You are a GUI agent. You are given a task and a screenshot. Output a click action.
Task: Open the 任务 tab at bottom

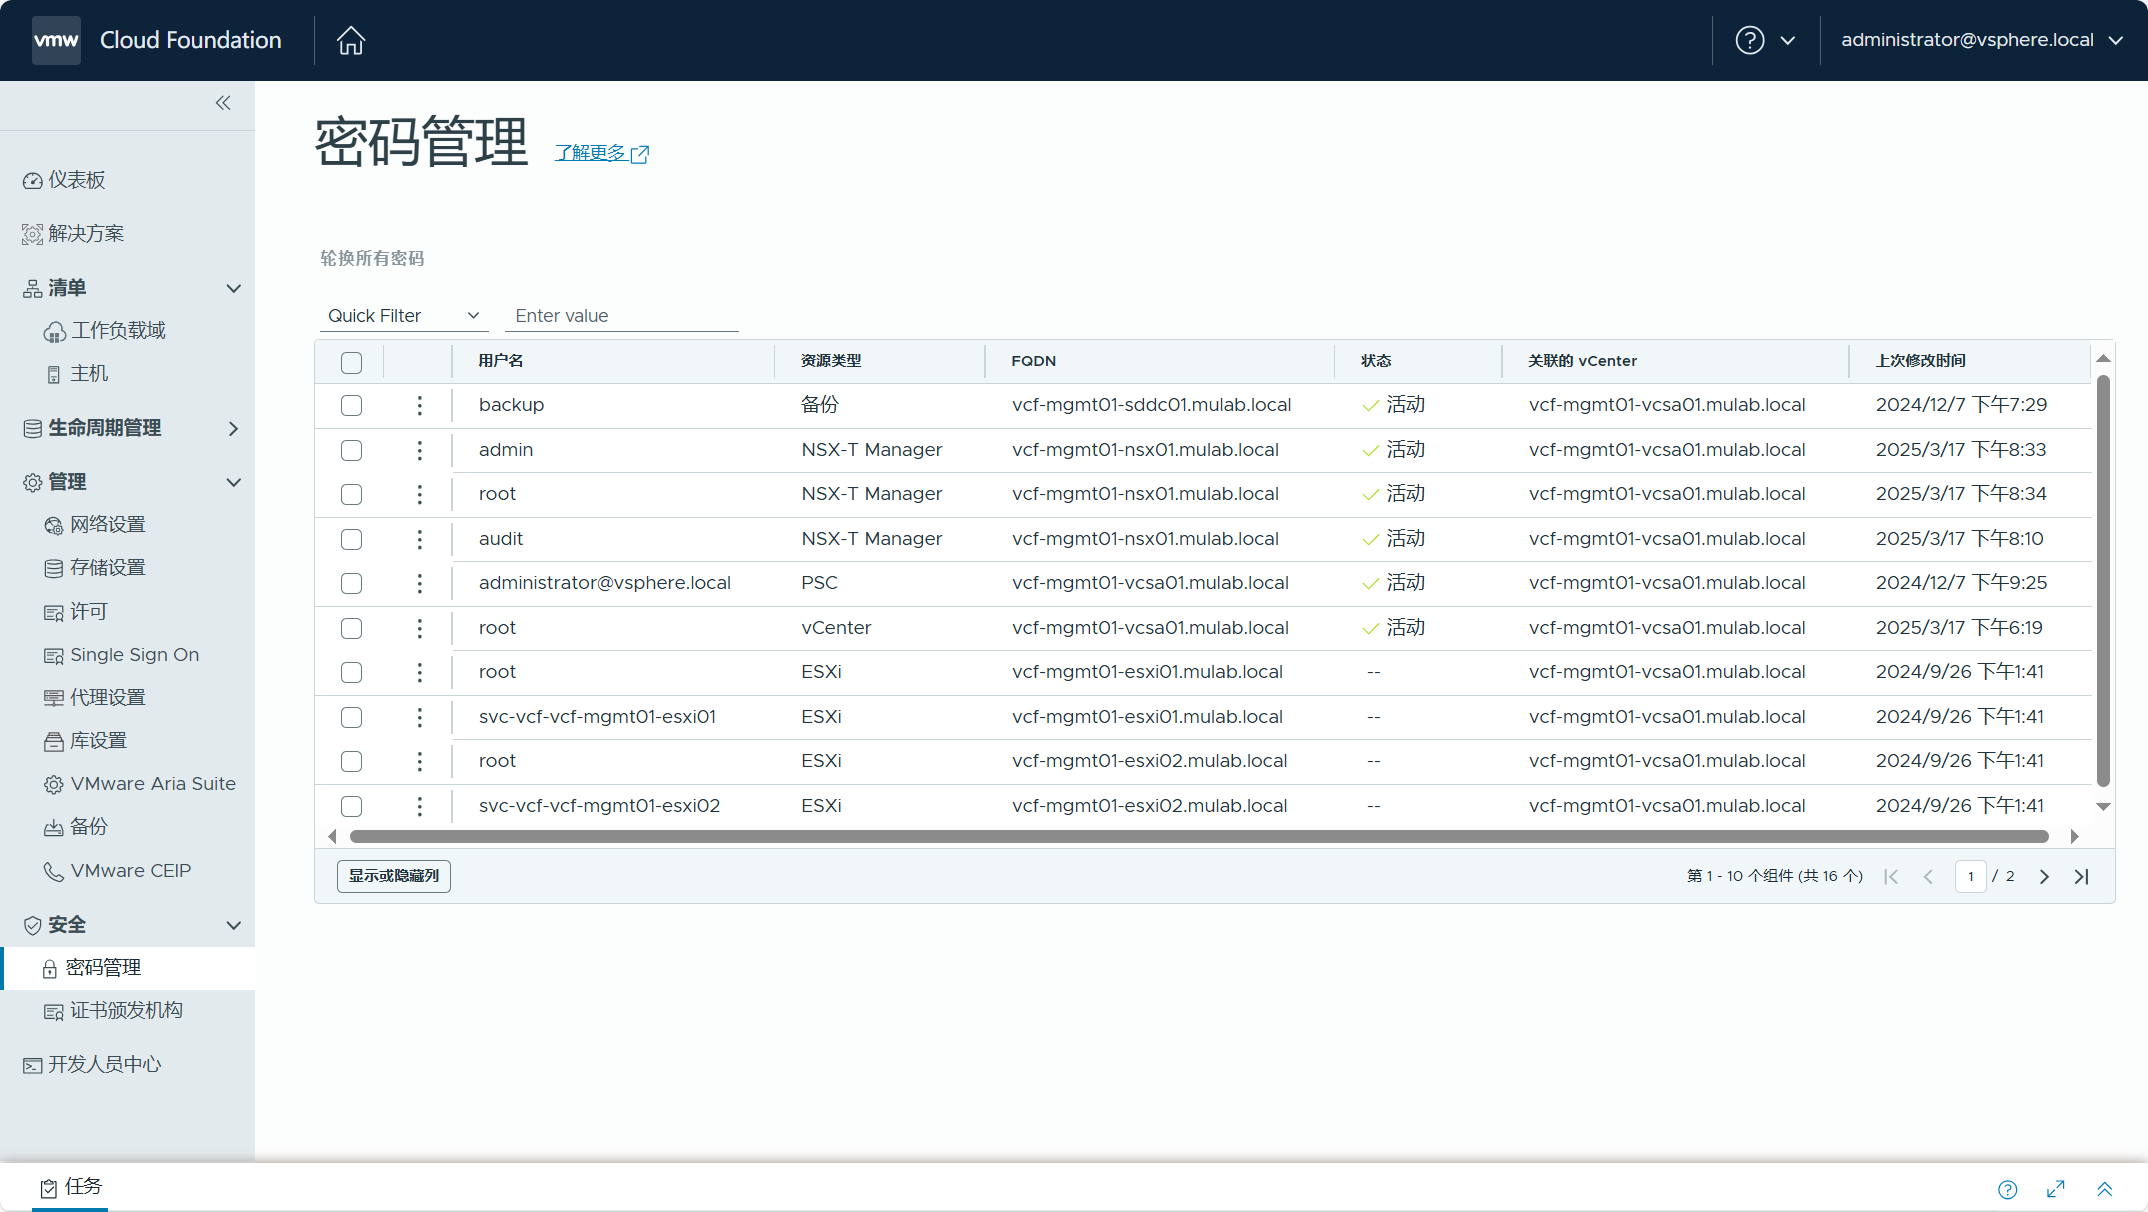(x=71, y=1187)
